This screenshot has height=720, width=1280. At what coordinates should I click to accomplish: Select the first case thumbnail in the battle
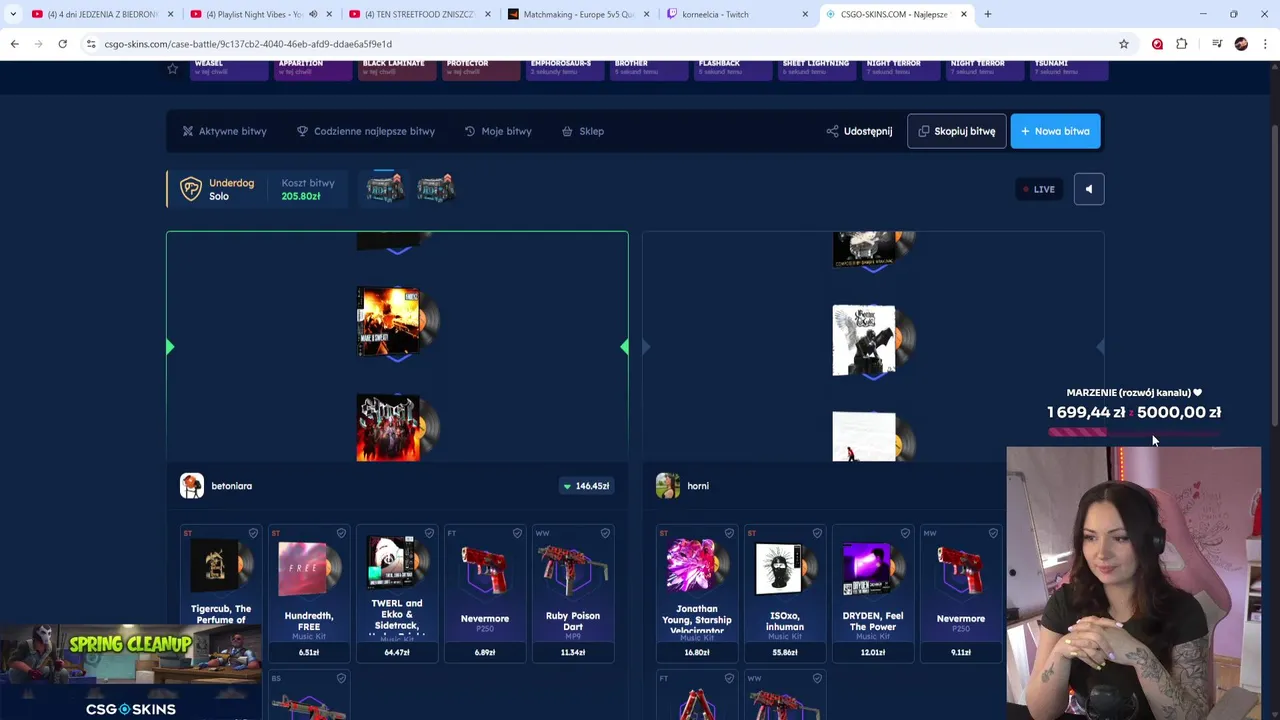pos(385,188)
